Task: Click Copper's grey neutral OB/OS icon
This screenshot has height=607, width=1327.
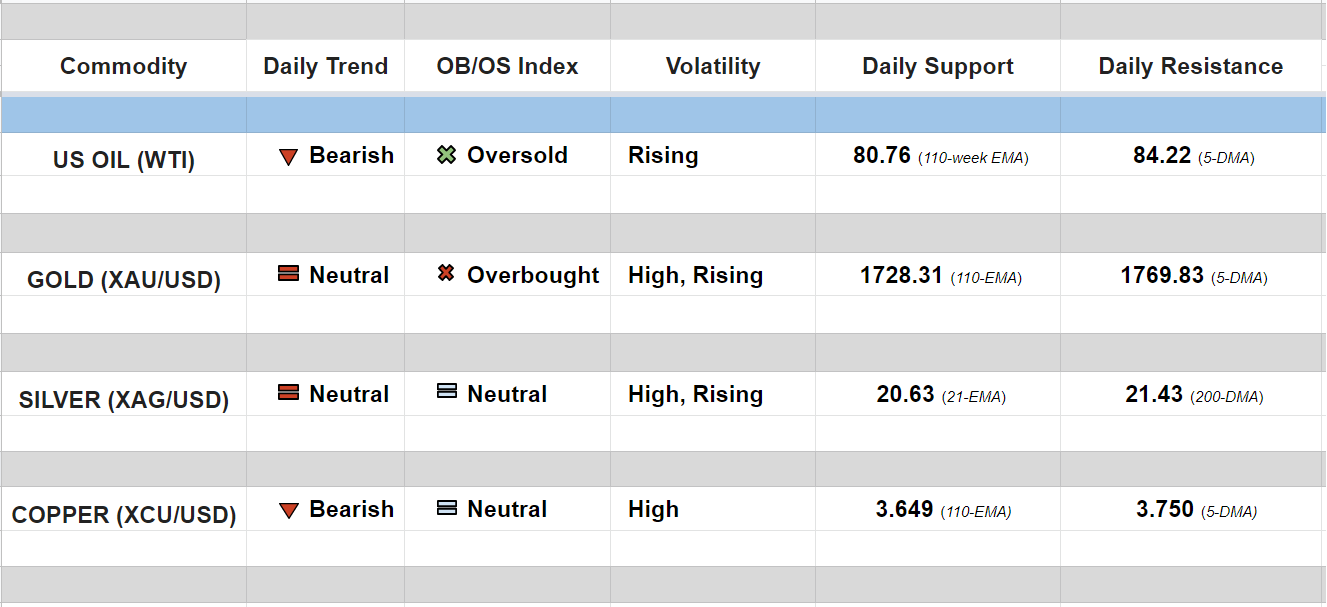Action: pyautogui.click(x=447, y=508)
